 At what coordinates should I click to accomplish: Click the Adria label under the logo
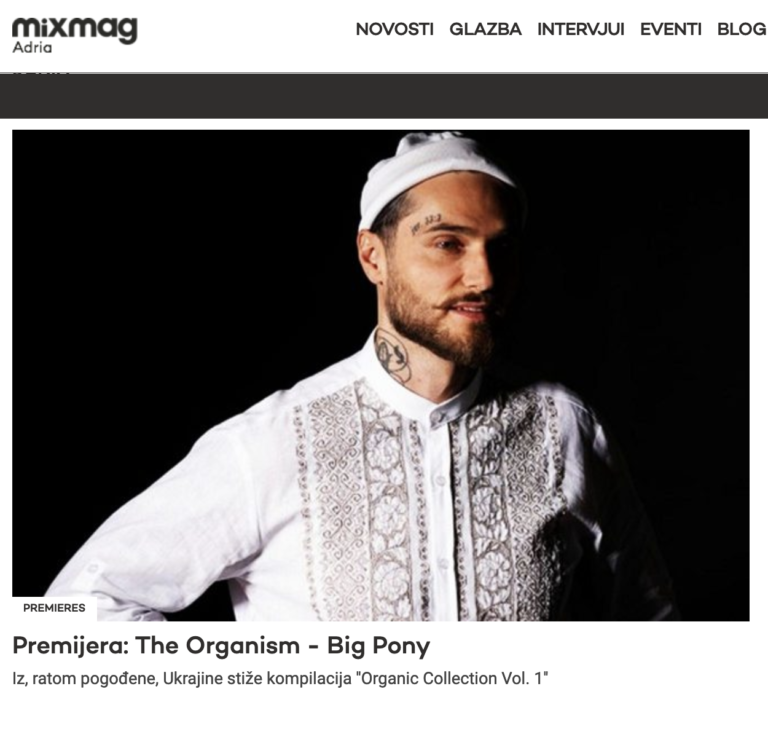click(32, 48)
